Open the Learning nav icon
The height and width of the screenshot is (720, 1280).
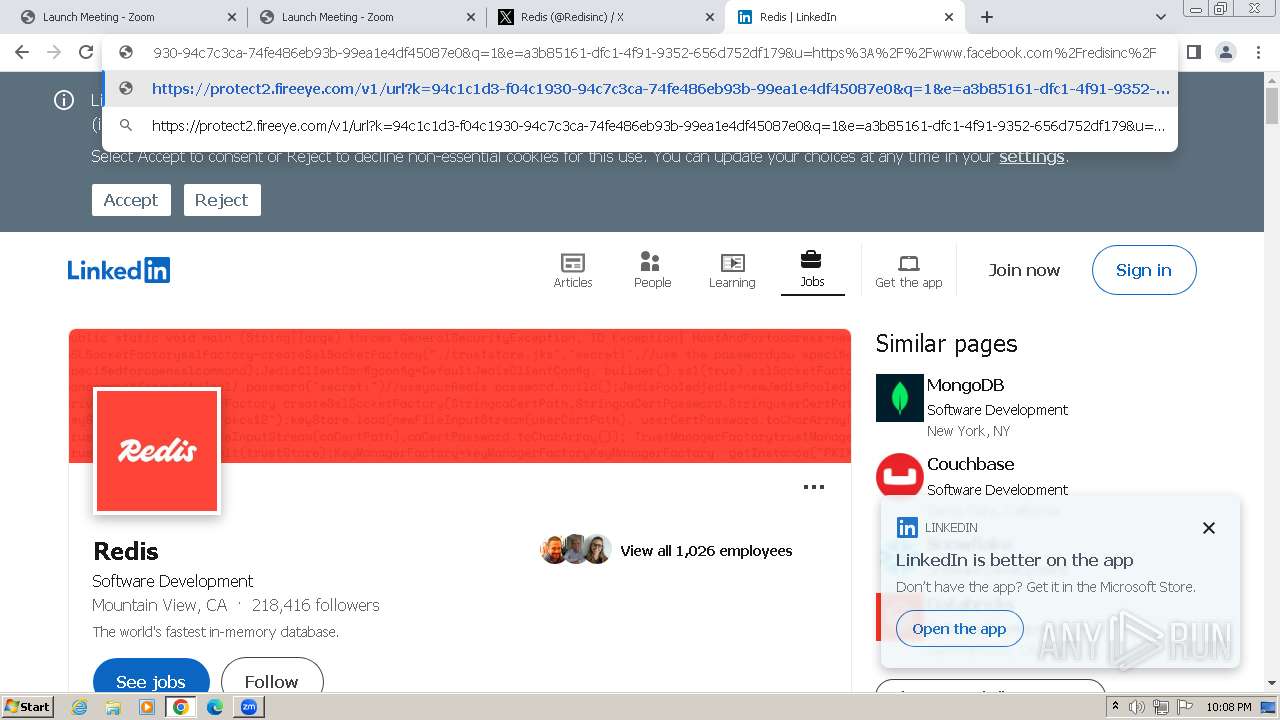732,270
